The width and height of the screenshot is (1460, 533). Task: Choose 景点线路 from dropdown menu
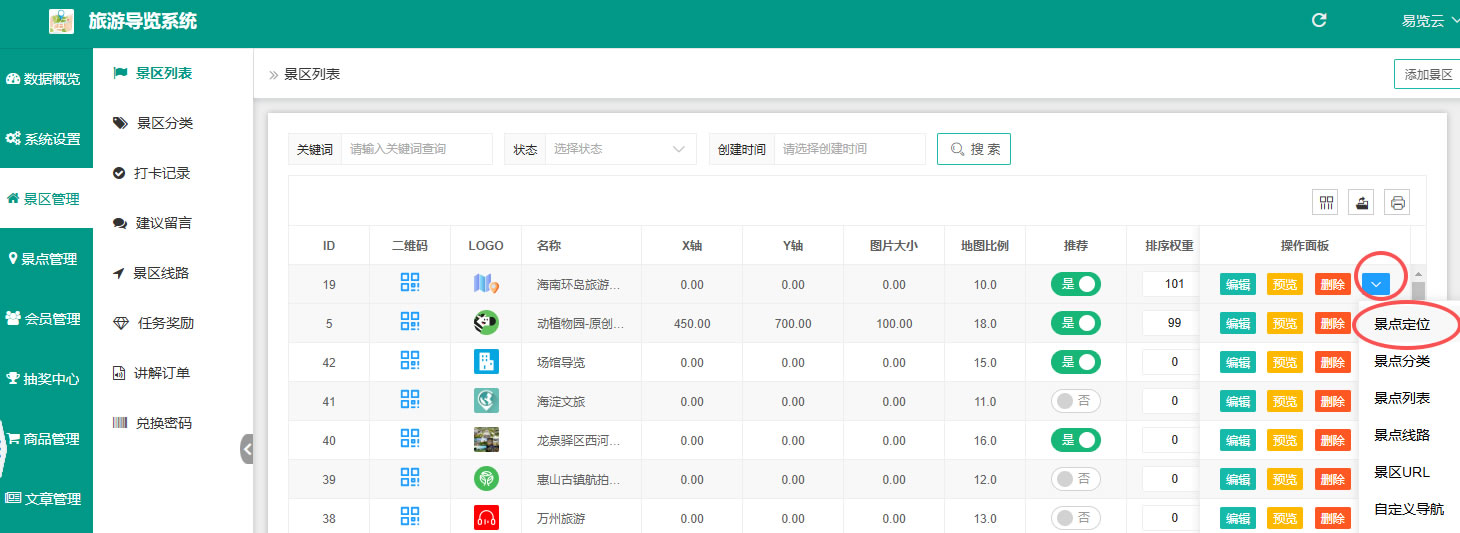(1402, 435)
